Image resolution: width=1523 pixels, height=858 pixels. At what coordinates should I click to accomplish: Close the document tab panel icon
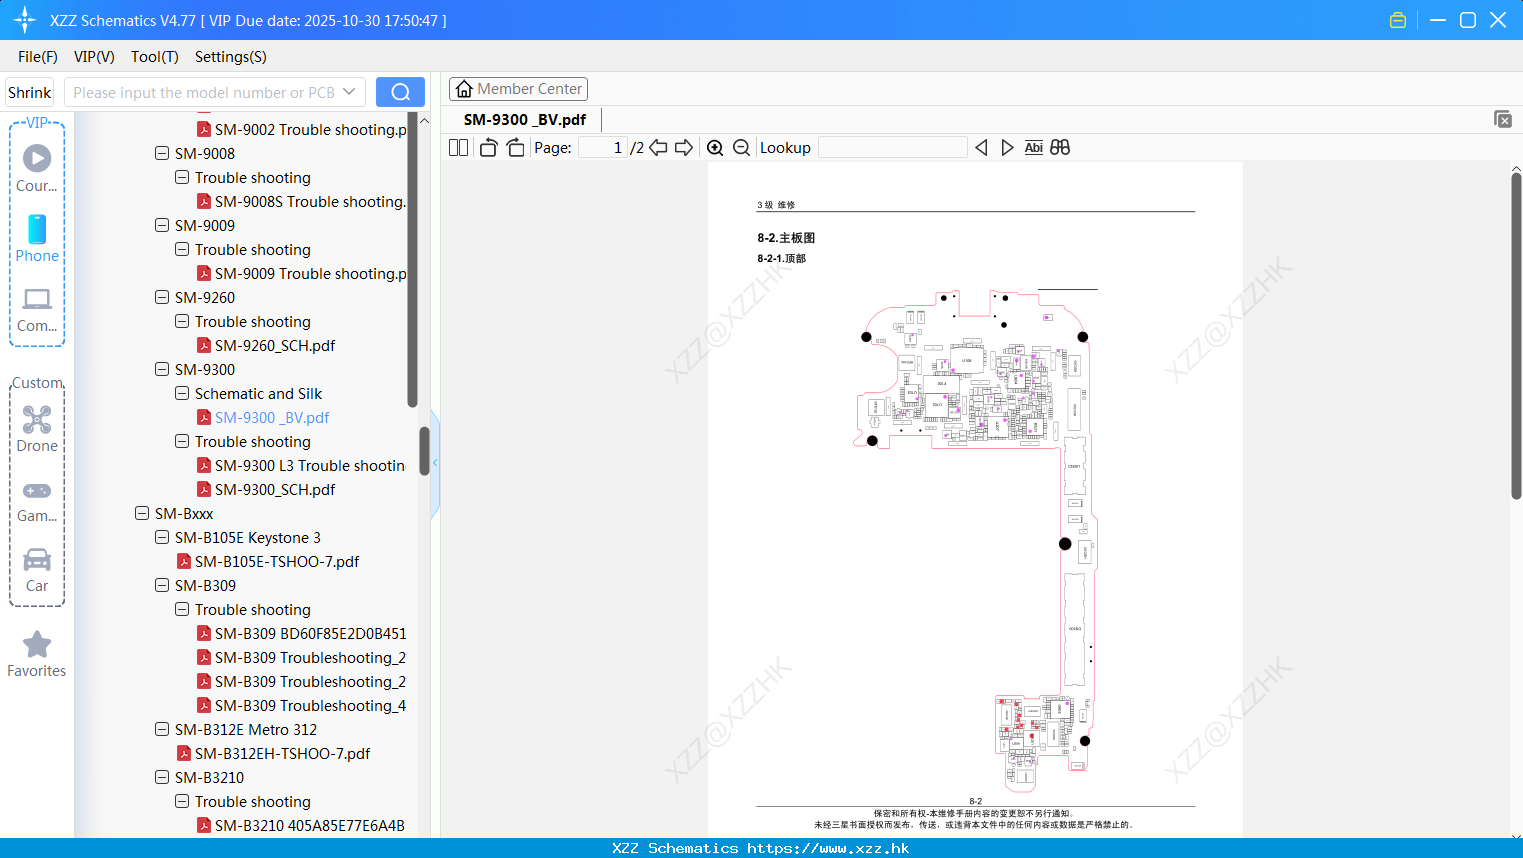(1502, 119)
